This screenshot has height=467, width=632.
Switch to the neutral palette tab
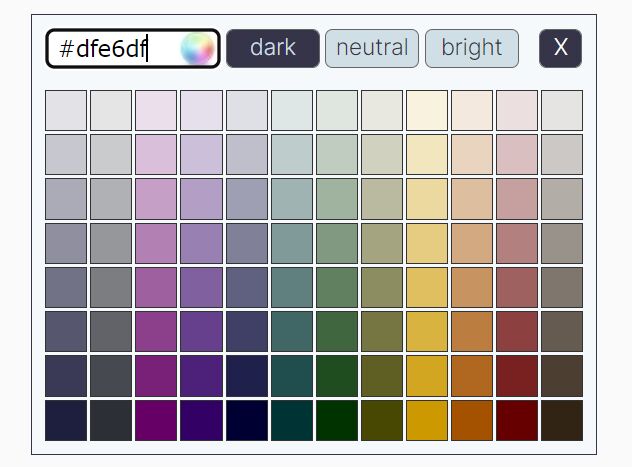click(372, 48)
